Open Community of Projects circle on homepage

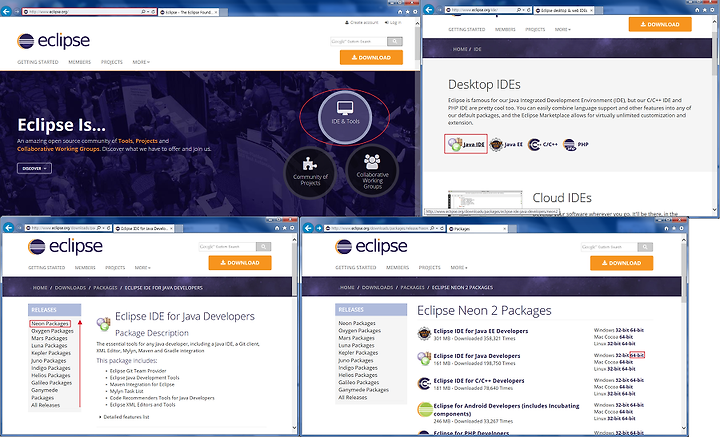(x=310, y=173)
